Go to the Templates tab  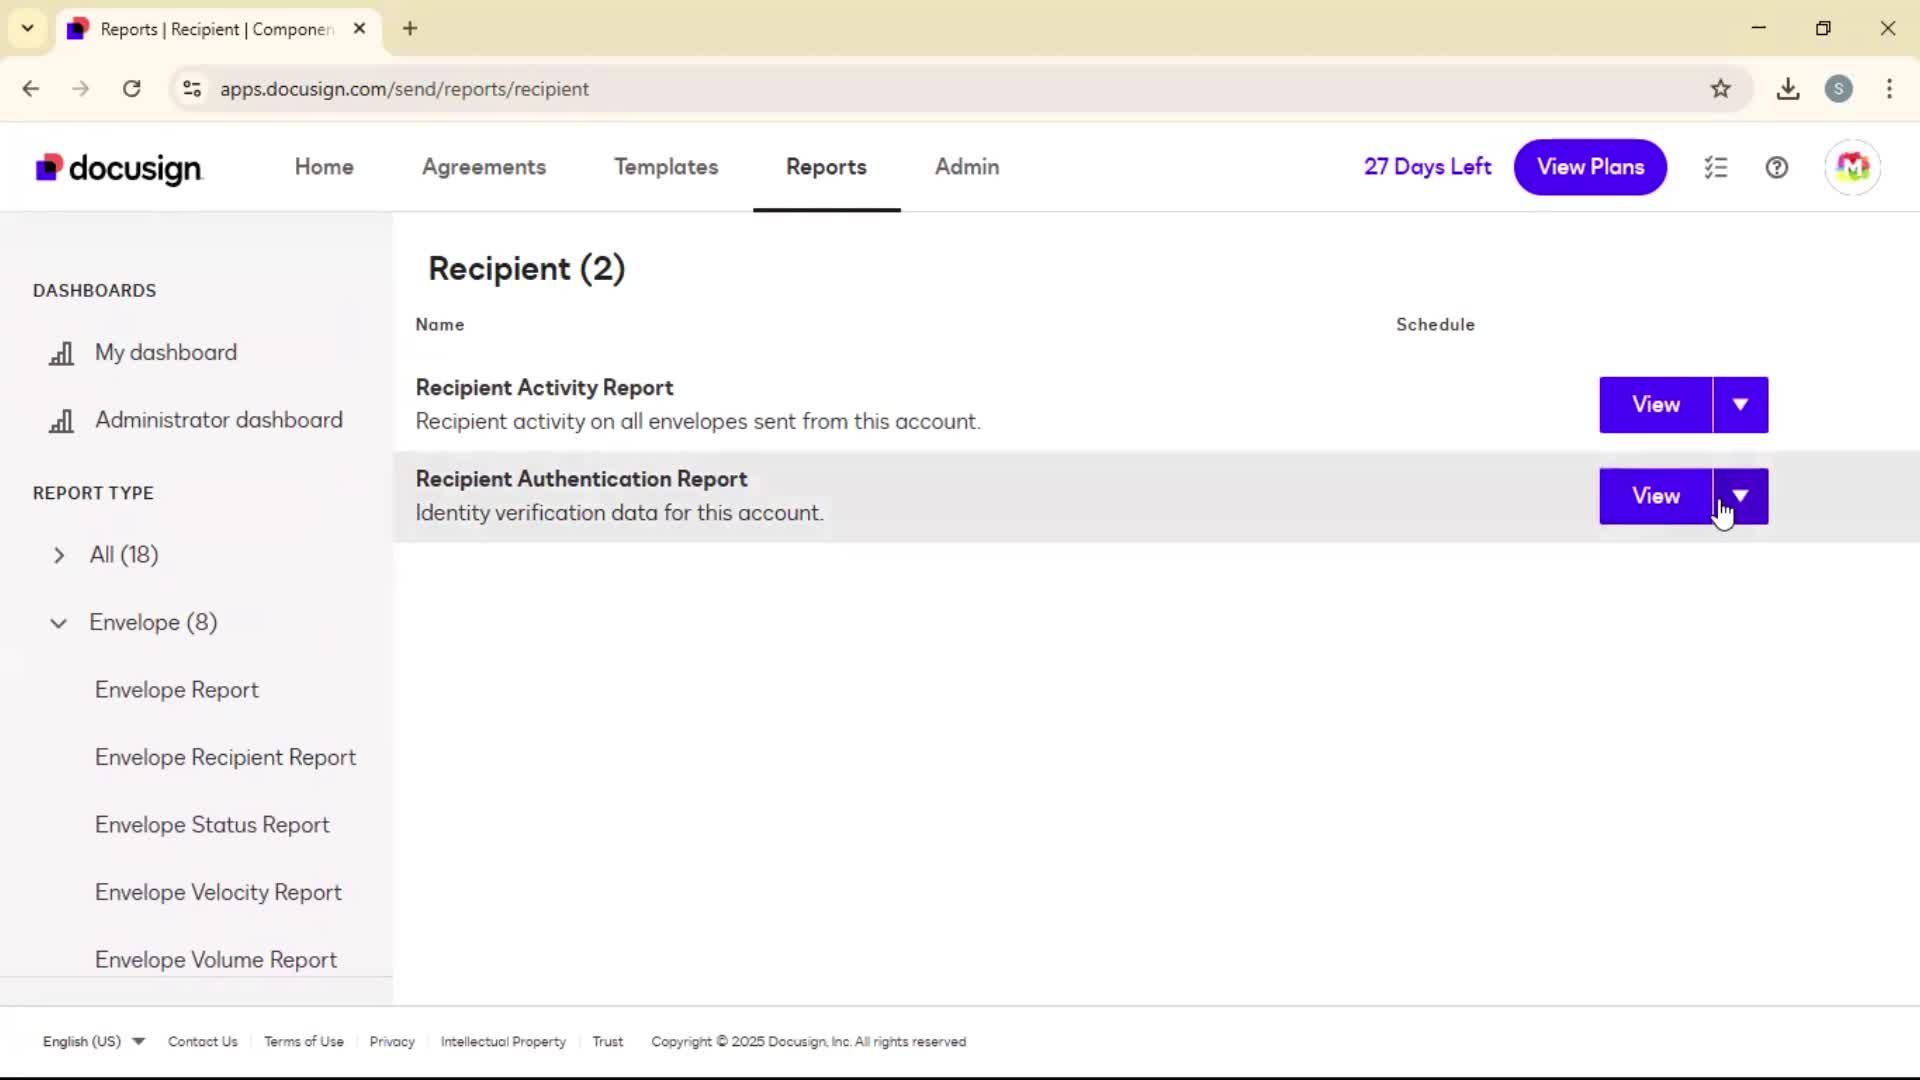pyautogui.click(x=666, y=167)
